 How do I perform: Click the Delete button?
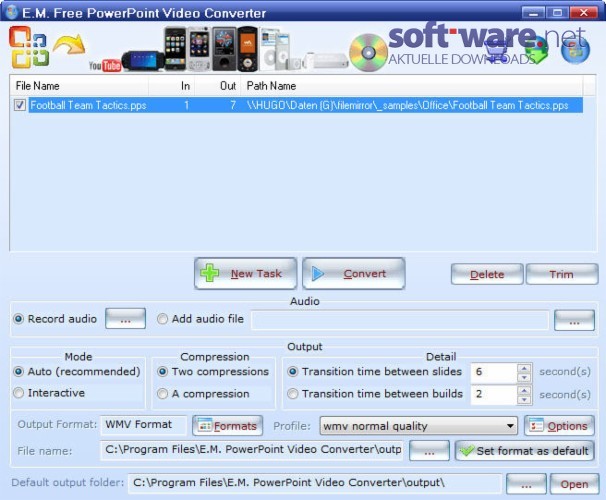[x=487, y=274]
